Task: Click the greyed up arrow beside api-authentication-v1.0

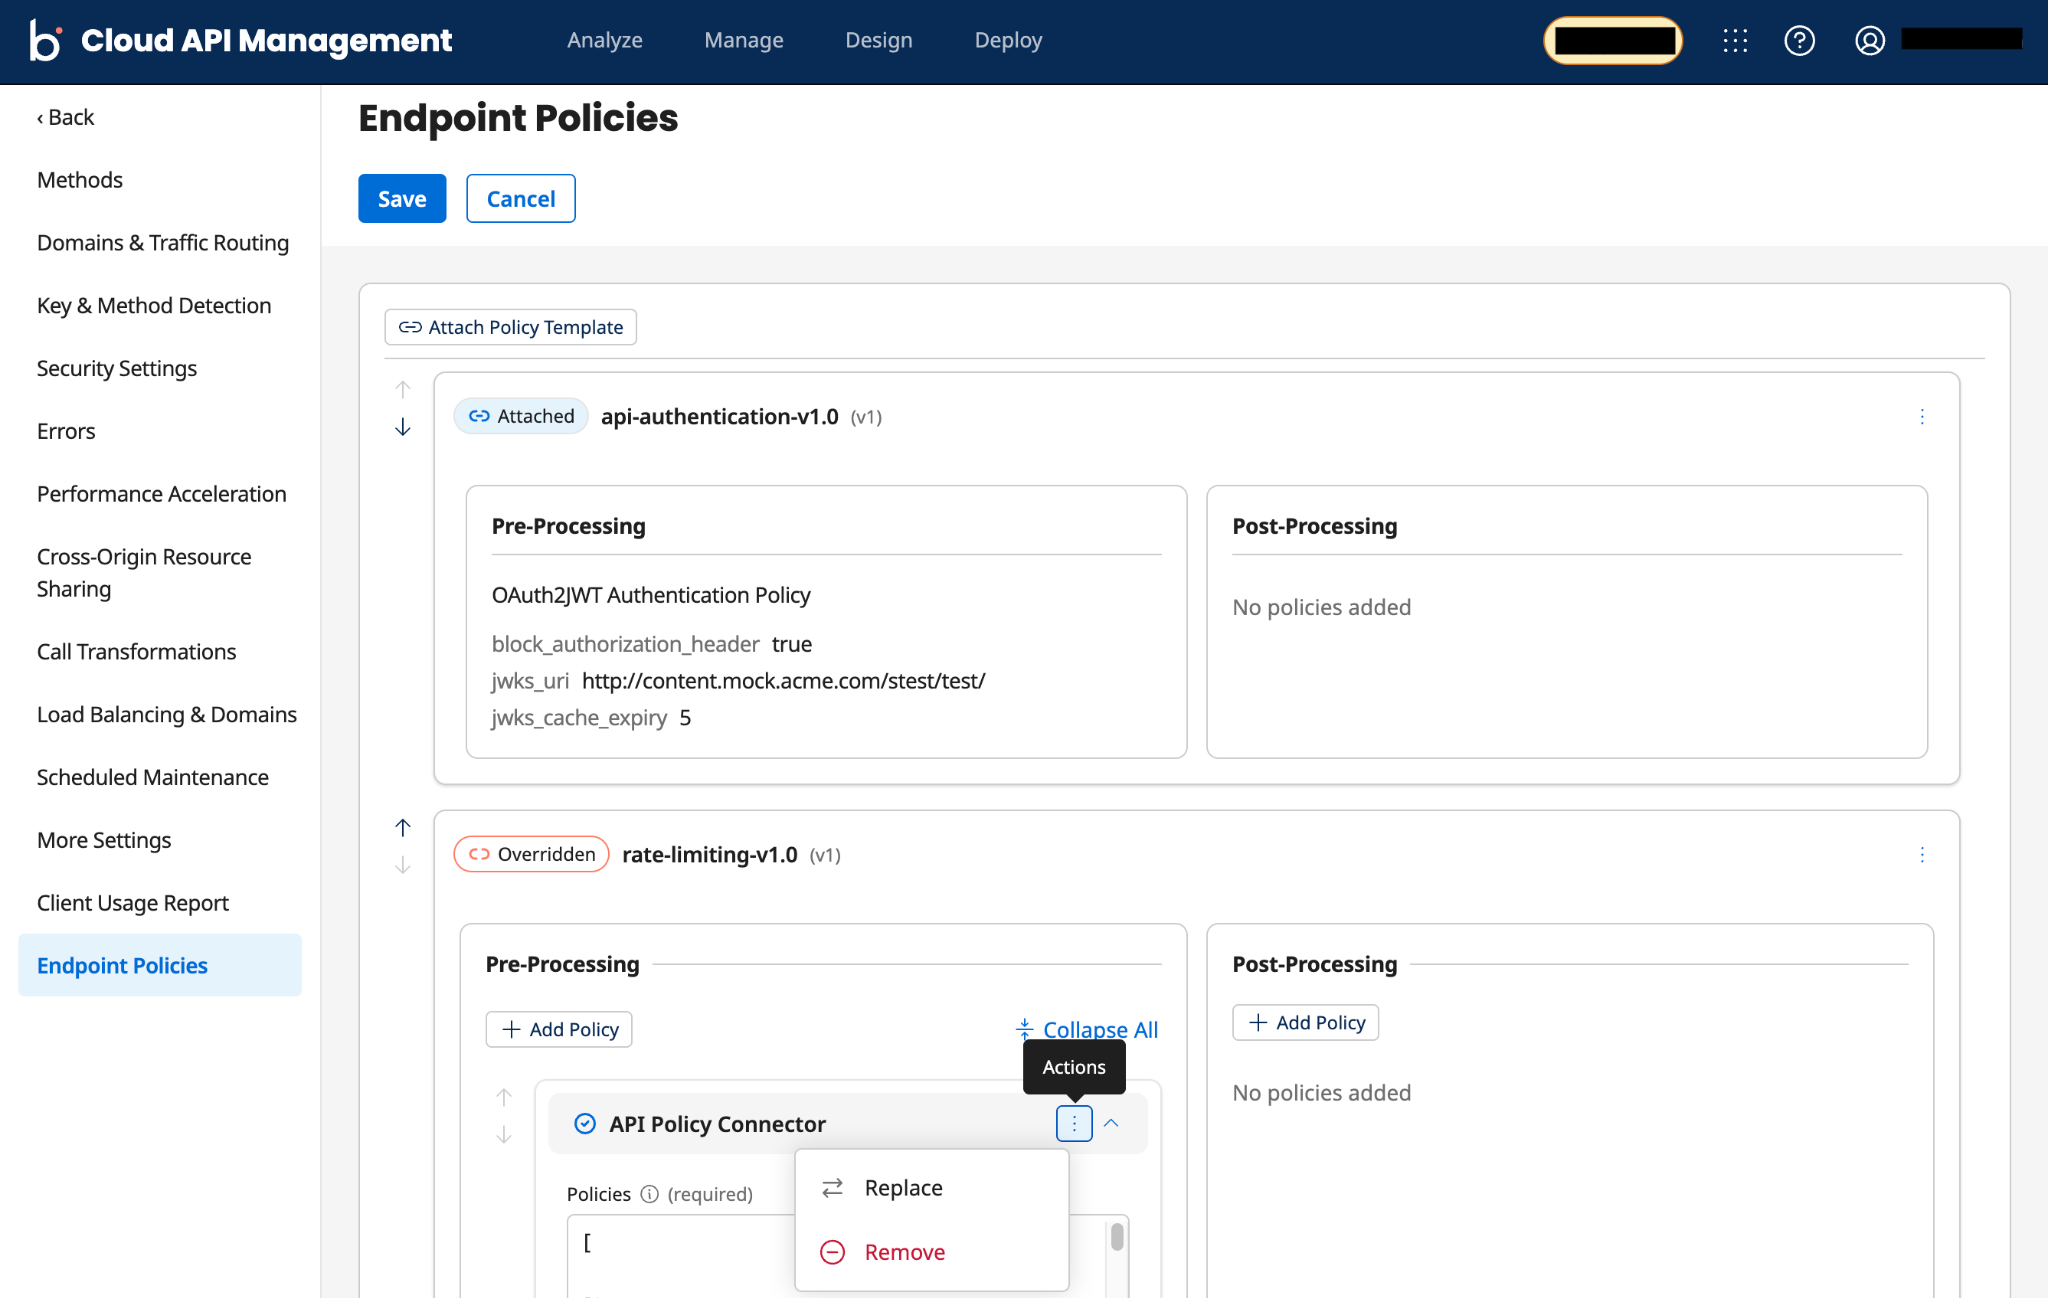Action: click(x=402, y=389)
